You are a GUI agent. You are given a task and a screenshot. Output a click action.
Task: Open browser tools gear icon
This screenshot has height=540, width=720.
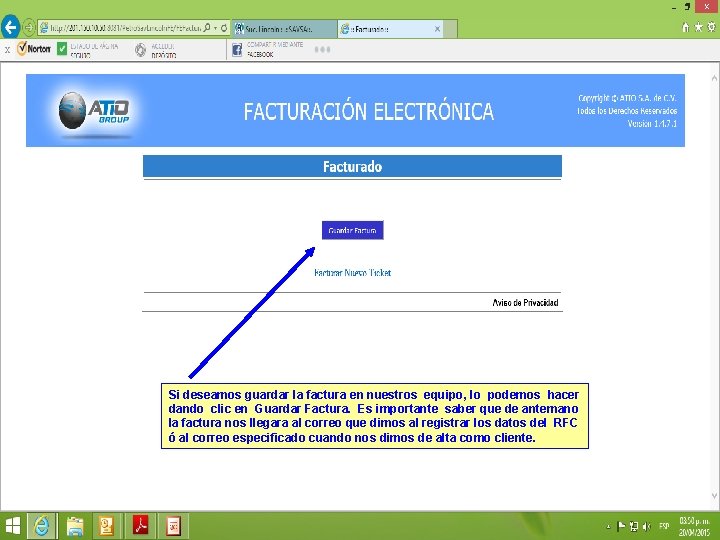[x=711, y=27]
